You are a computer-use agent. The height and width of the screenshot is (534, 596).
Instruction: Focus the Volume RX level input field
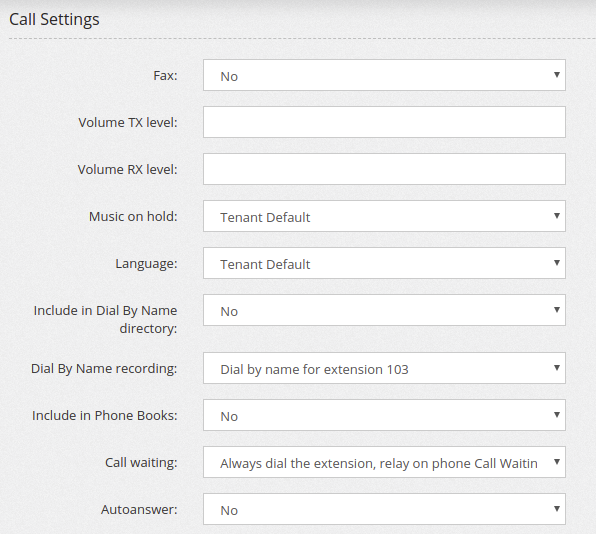click(x=384, y=169)
